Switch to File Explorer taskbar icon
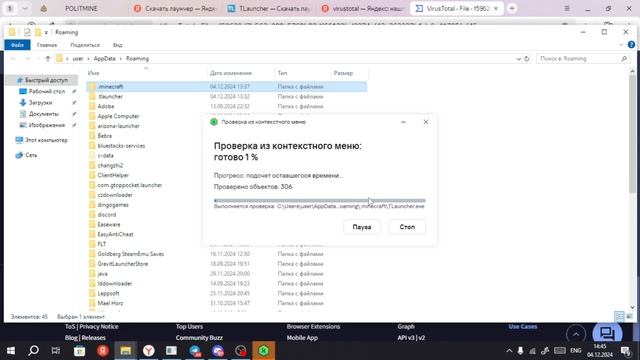 click(125, 351)
